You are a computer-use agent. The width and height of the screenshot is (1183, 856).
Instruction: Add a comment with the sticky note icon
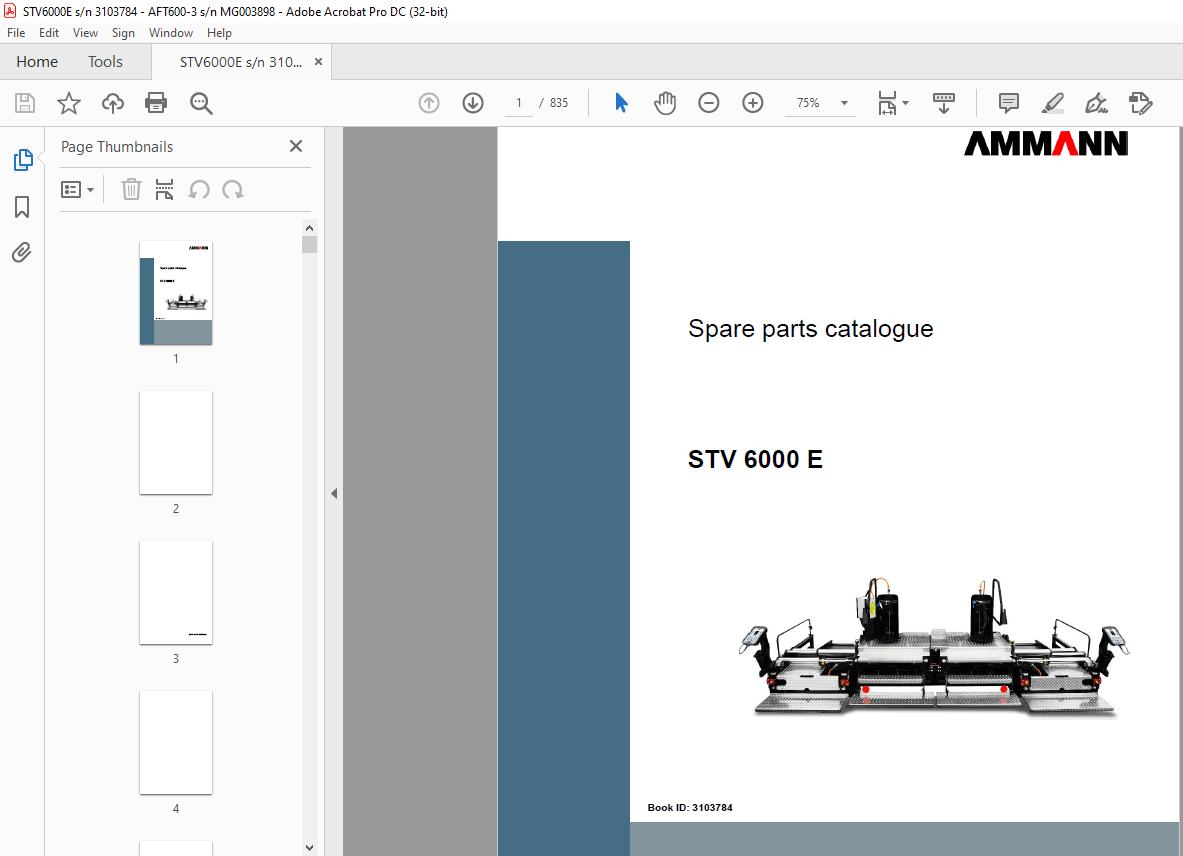1009,103
